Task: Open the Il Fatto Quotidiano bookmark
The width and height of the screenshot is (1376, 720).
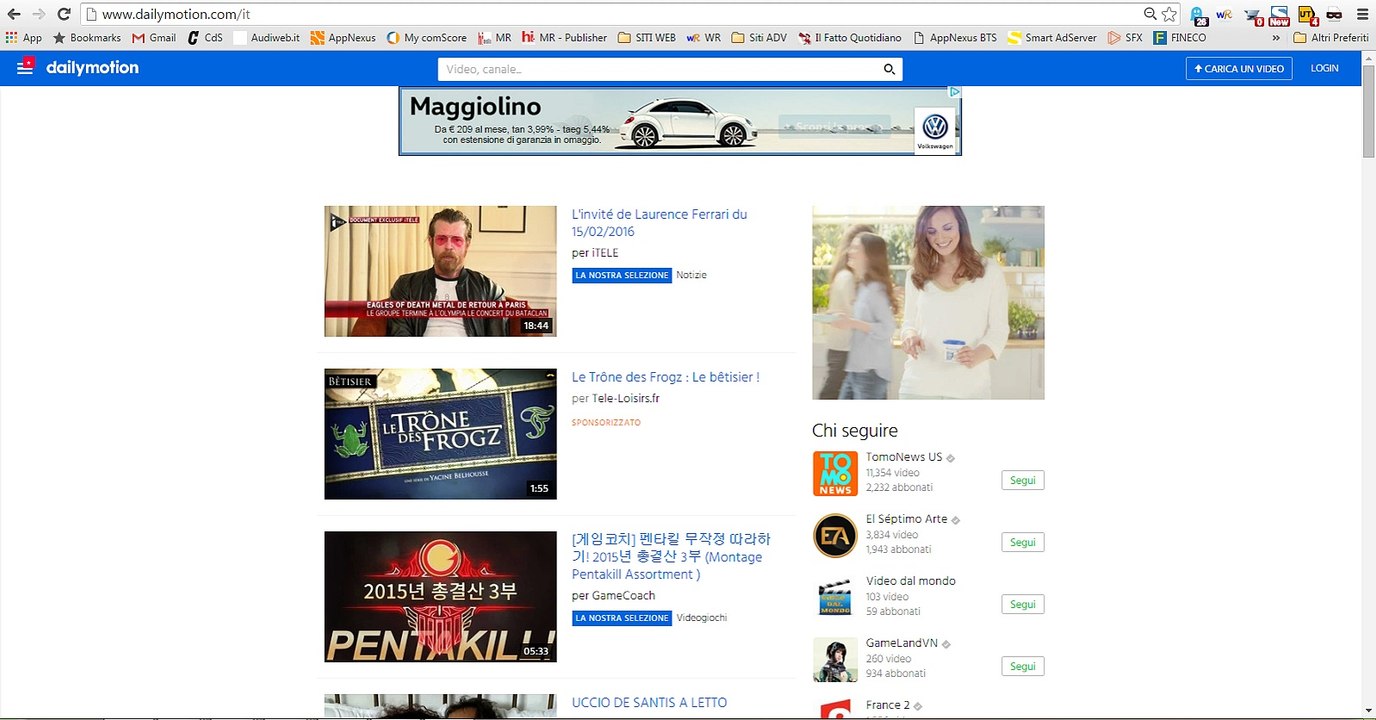Action: pyautogui.click(x=850, y=38)
